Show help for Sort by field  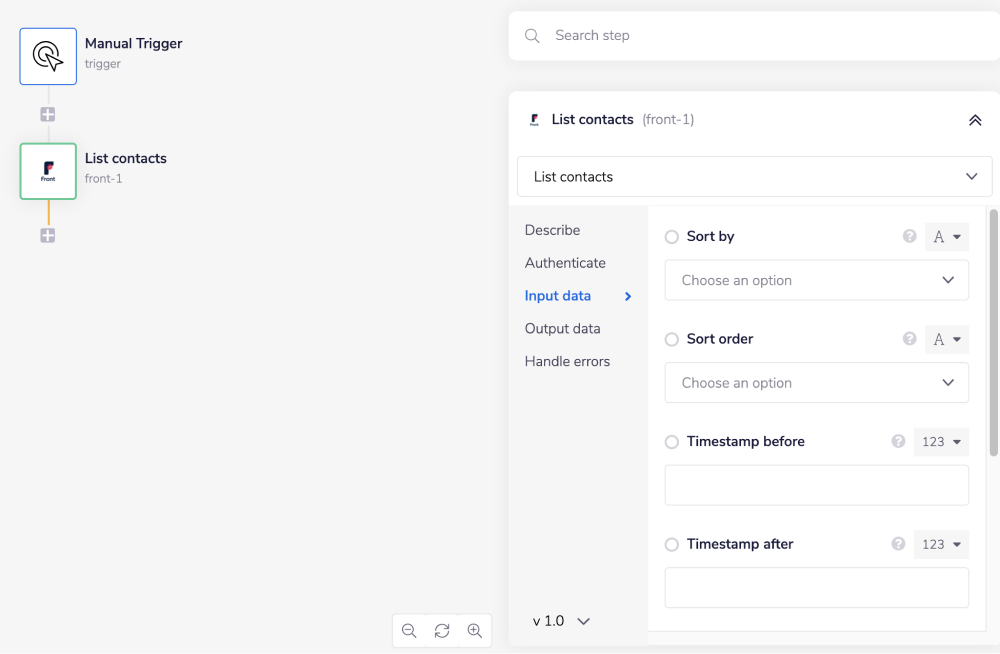(910, 237)
